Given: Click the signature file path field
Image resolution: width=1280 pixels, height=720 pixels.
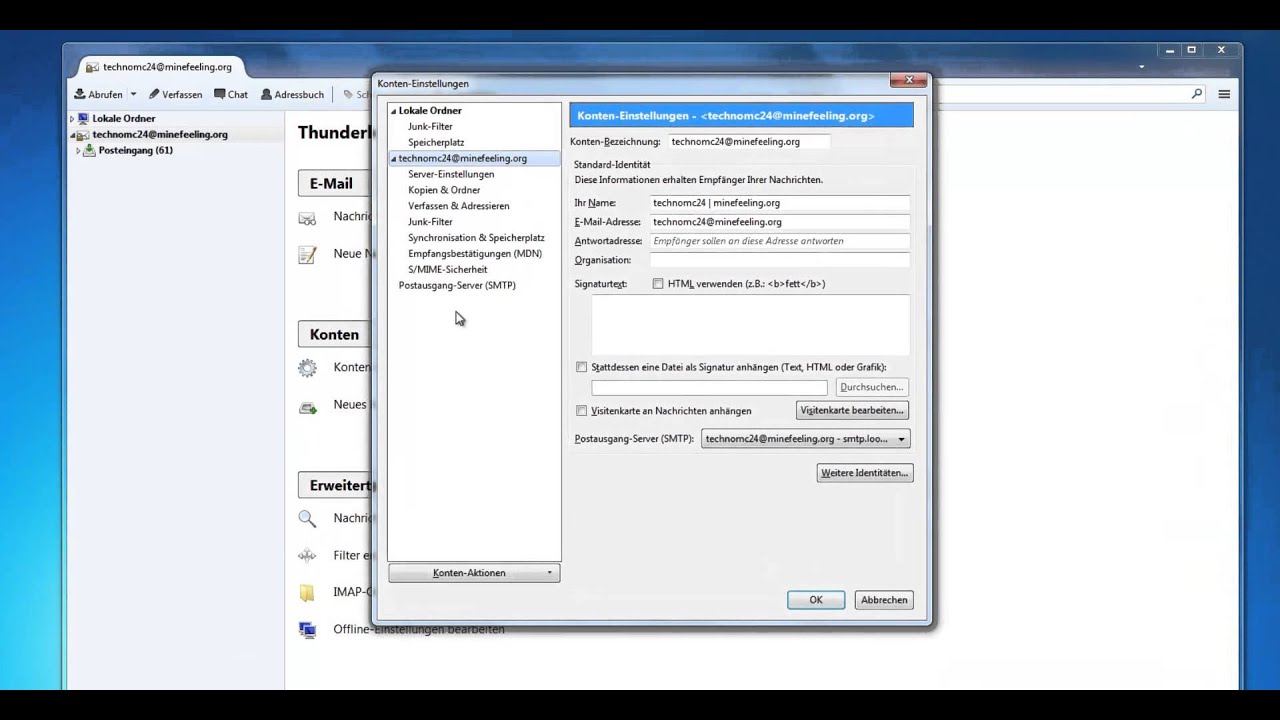Looking at the screenshot, I should tap(709, 387).
